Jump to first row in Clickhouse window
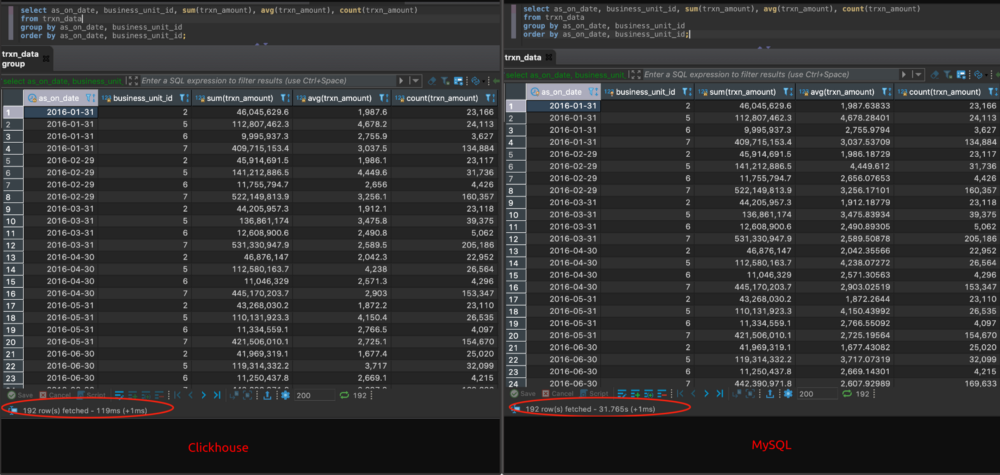 [177, 395]
